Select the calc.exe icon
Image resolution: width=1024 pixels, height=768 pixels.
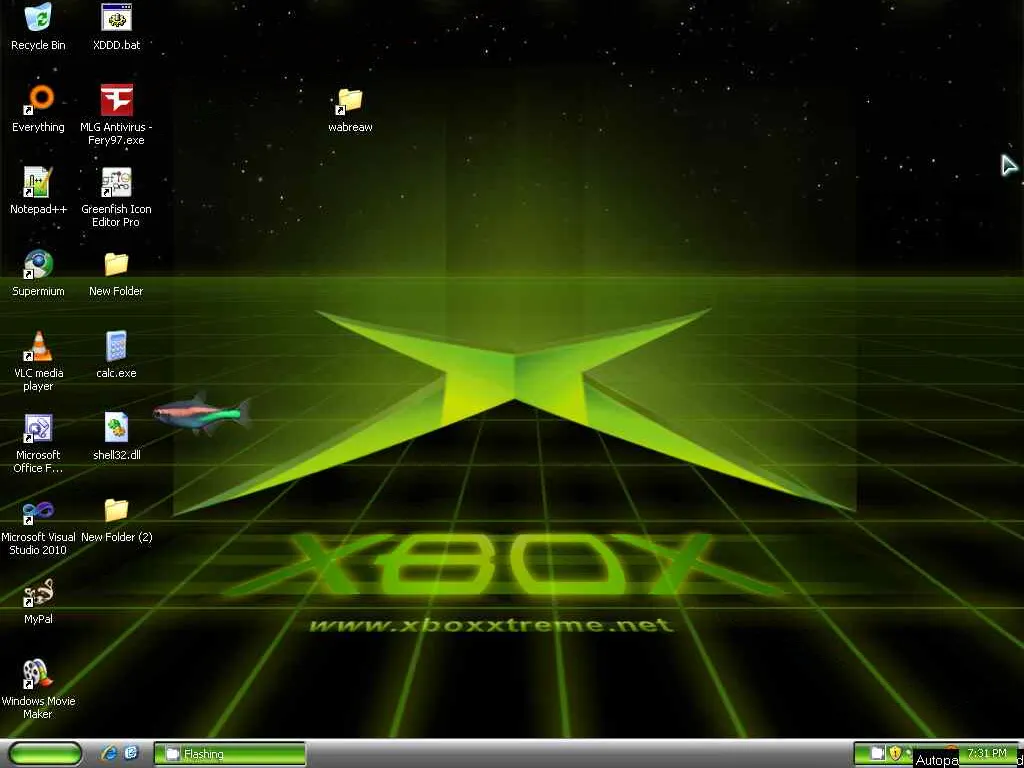coord(116,346)
